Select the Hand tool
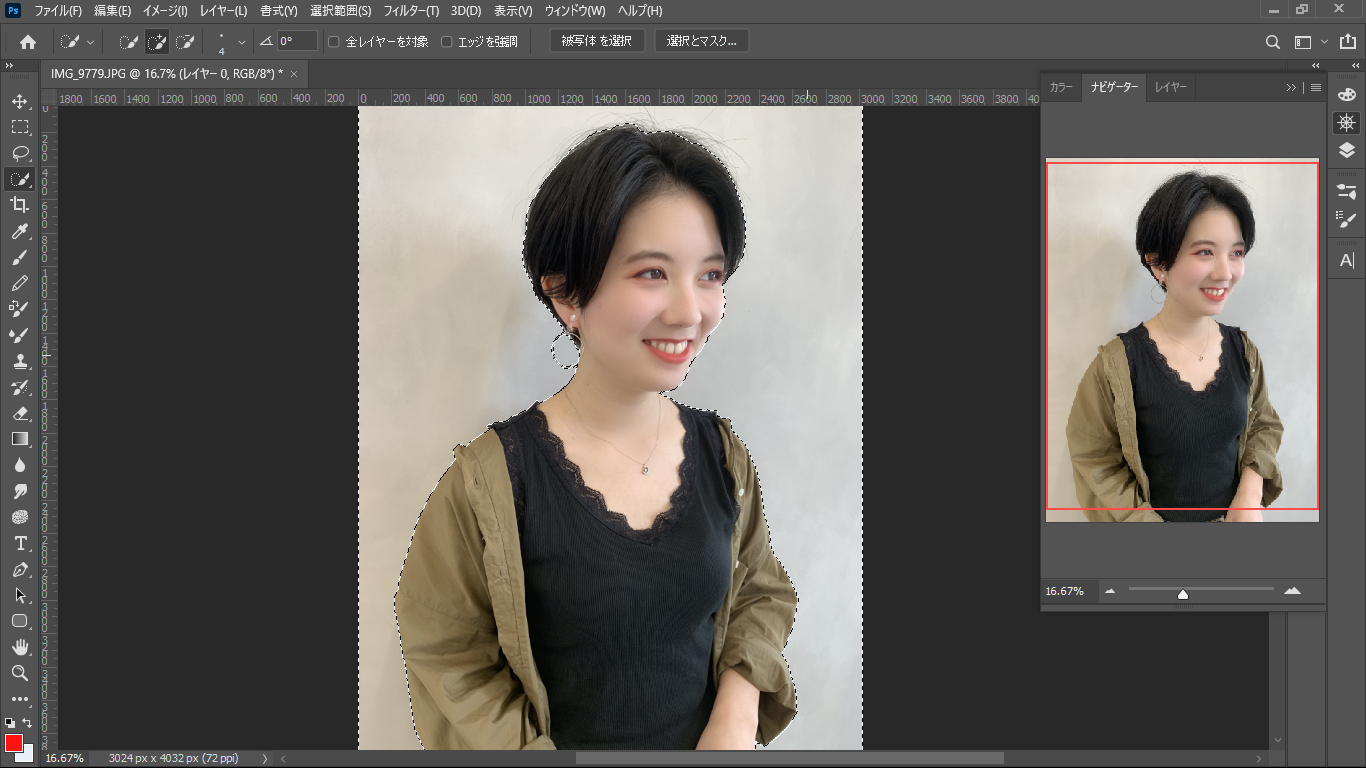This screenshot has height=768, width=1366. 19,647
